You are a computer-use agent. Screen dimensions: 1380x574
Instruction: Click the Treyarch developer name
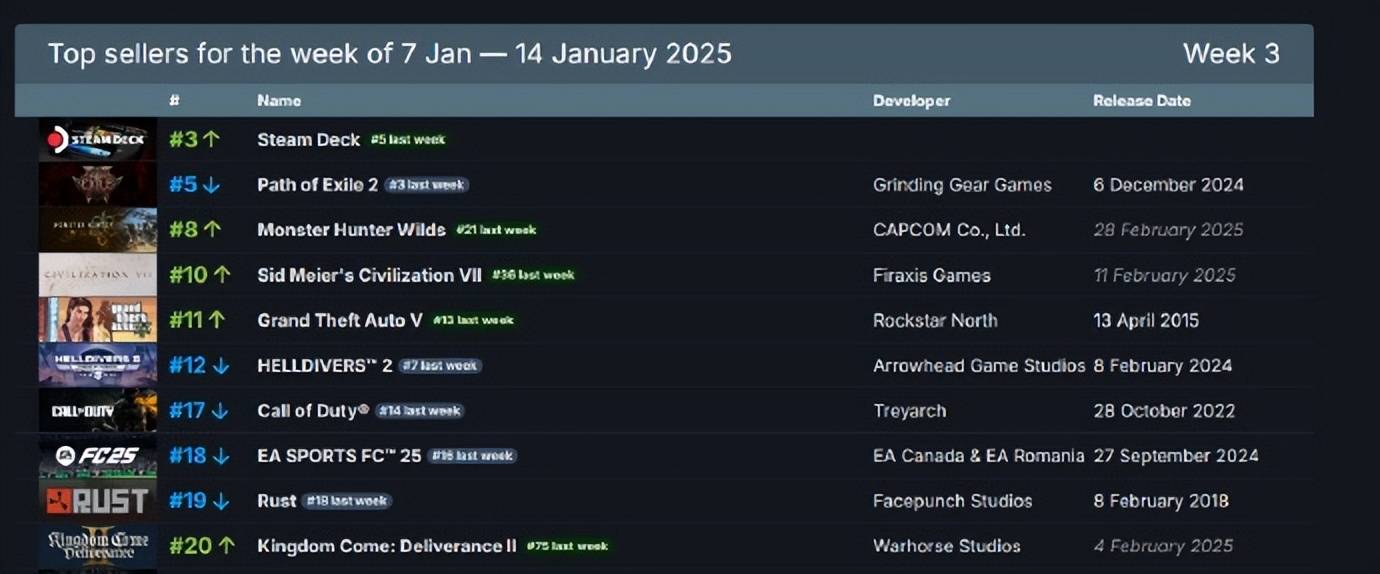pos(909,411)
